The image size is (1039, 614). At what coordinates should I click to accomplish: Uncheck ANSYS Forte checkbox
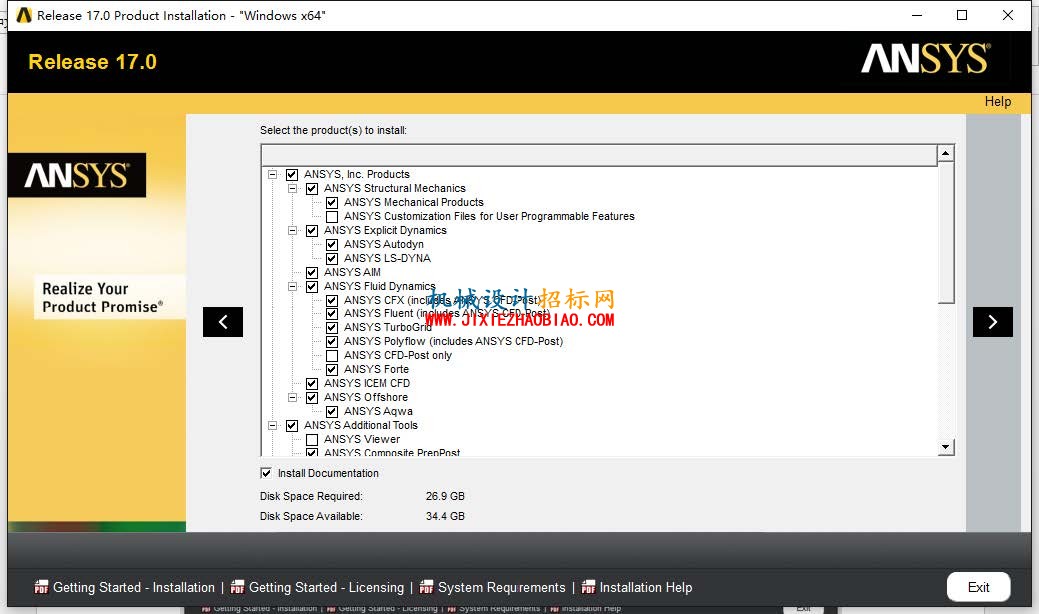click(332, 370)
